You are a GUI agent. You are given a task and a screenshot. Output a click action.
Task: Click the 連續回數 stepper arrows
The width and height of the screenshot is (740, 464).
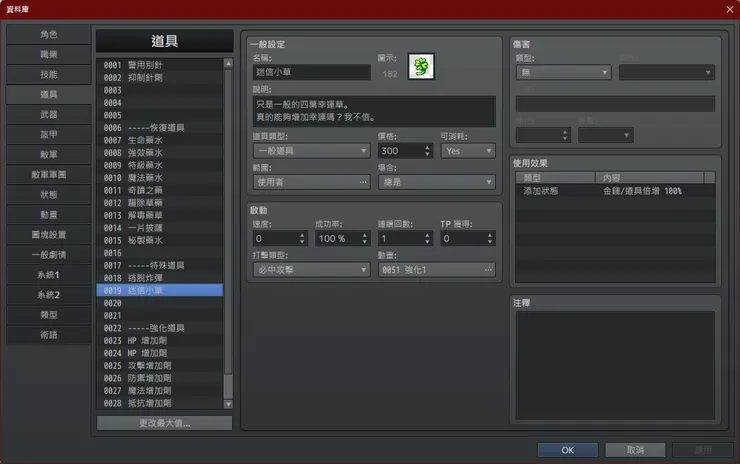click(427, 239)
